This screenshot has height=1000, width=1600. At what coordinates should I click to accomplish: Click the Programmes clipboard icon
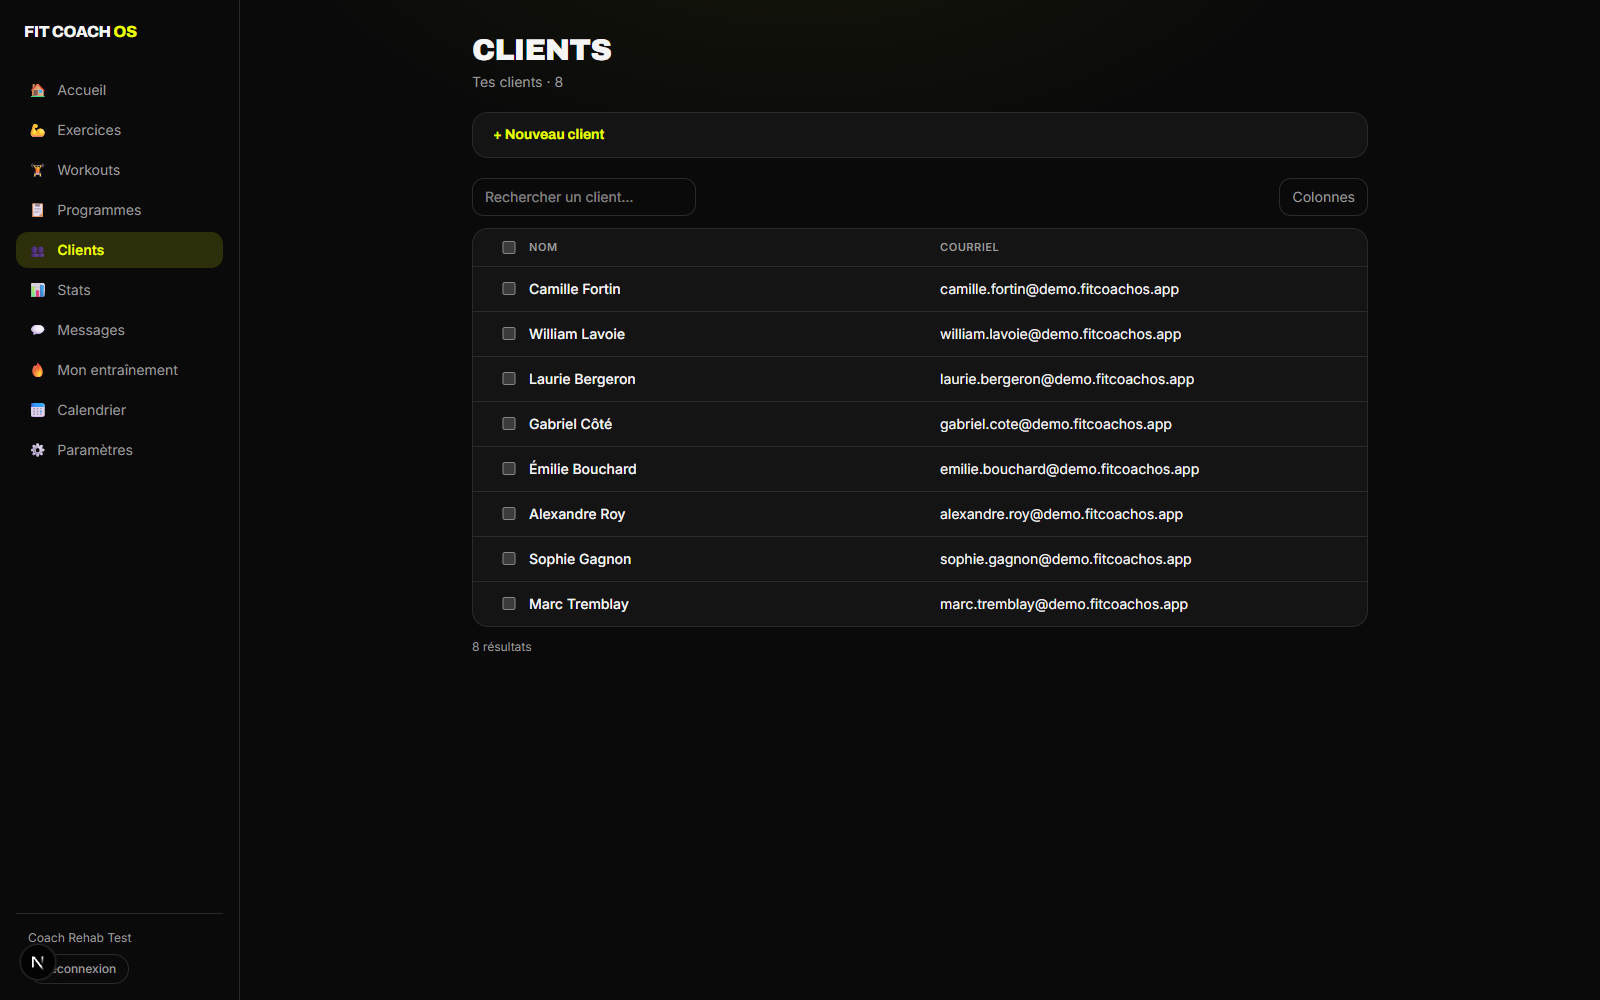(x=38, y=210)
